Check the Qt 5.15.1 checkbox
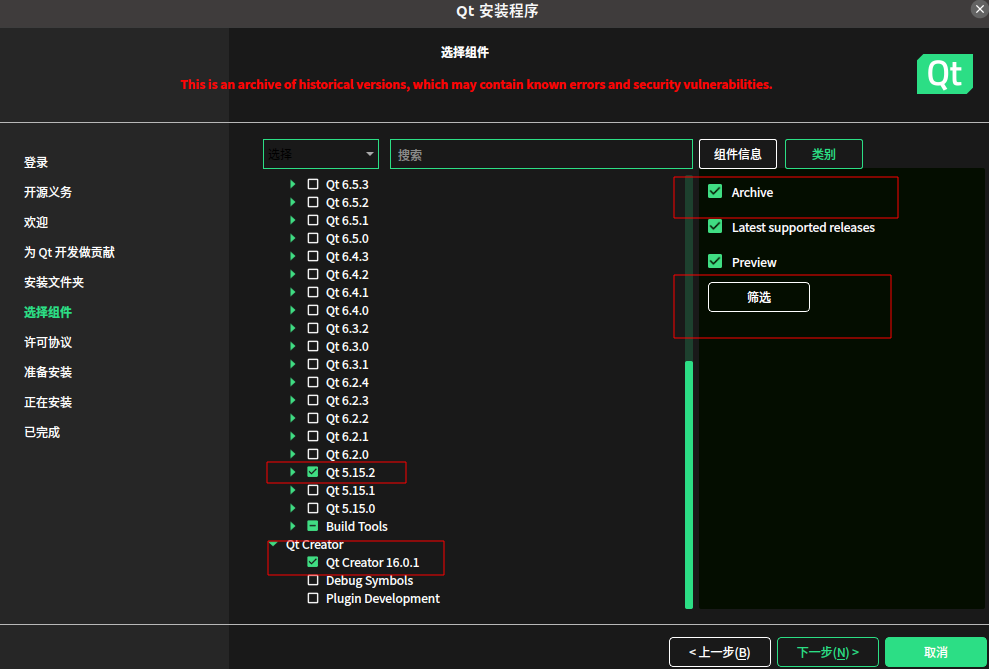The image size is (989, 669). point(312,489)
